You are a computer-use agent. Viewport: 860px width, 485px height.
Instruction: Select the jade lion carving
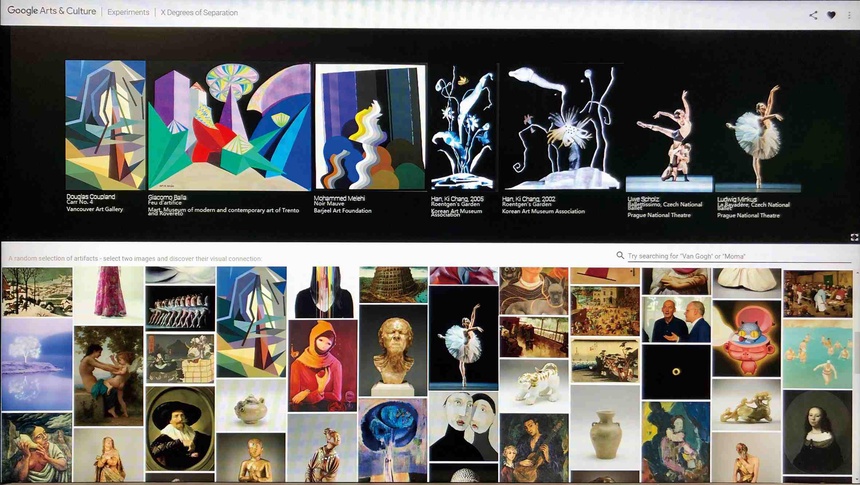click(x=746, y=404)
